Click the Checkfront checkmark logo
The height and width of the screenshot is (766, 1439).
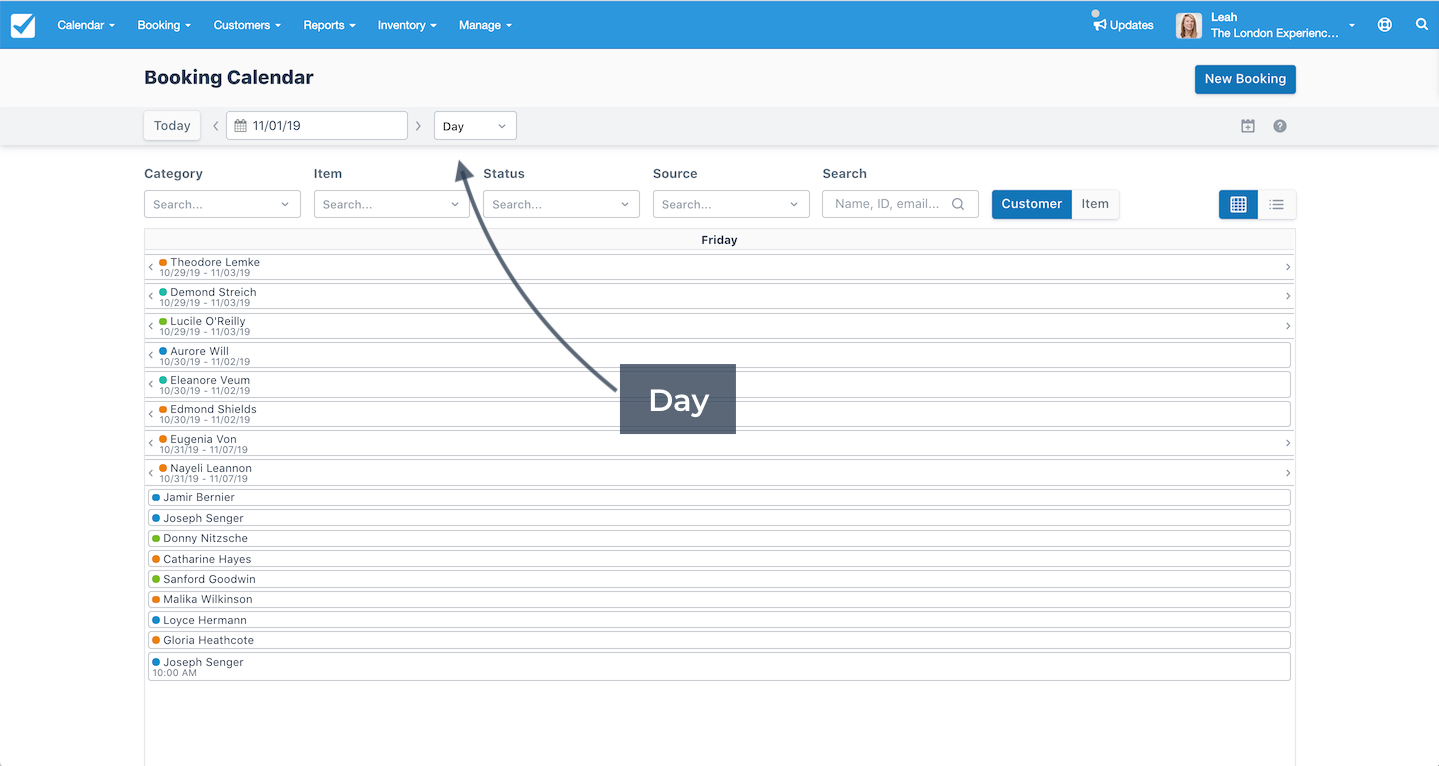pyautogui.click(x=23, y=25)
